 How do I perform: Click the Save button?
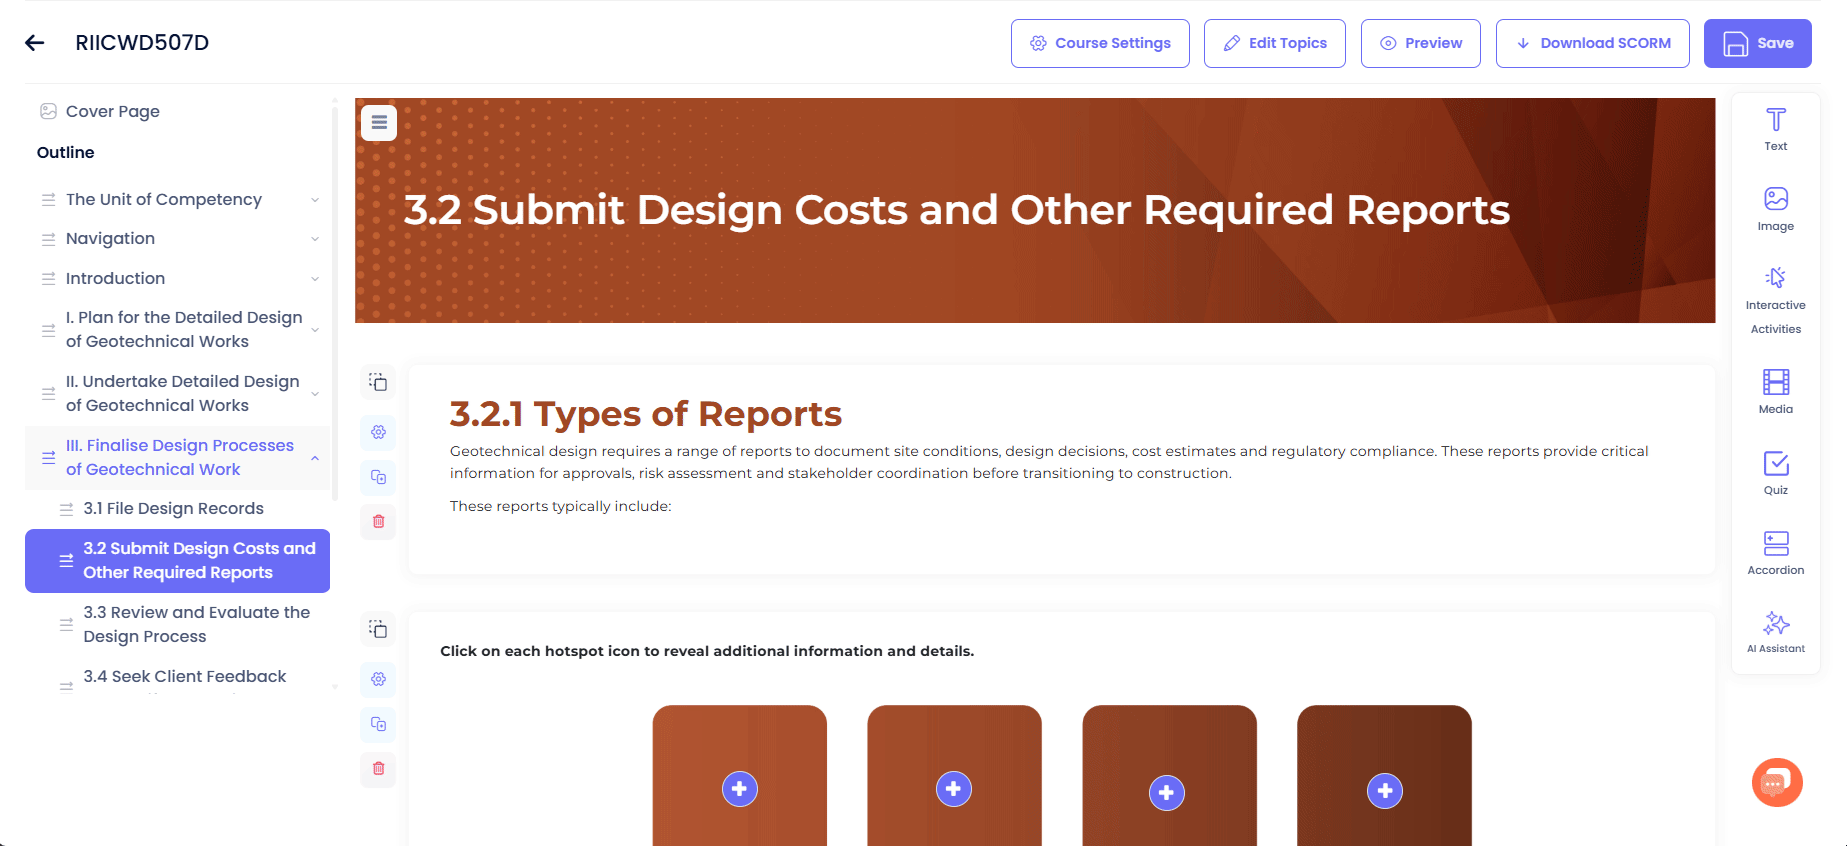1757,43
